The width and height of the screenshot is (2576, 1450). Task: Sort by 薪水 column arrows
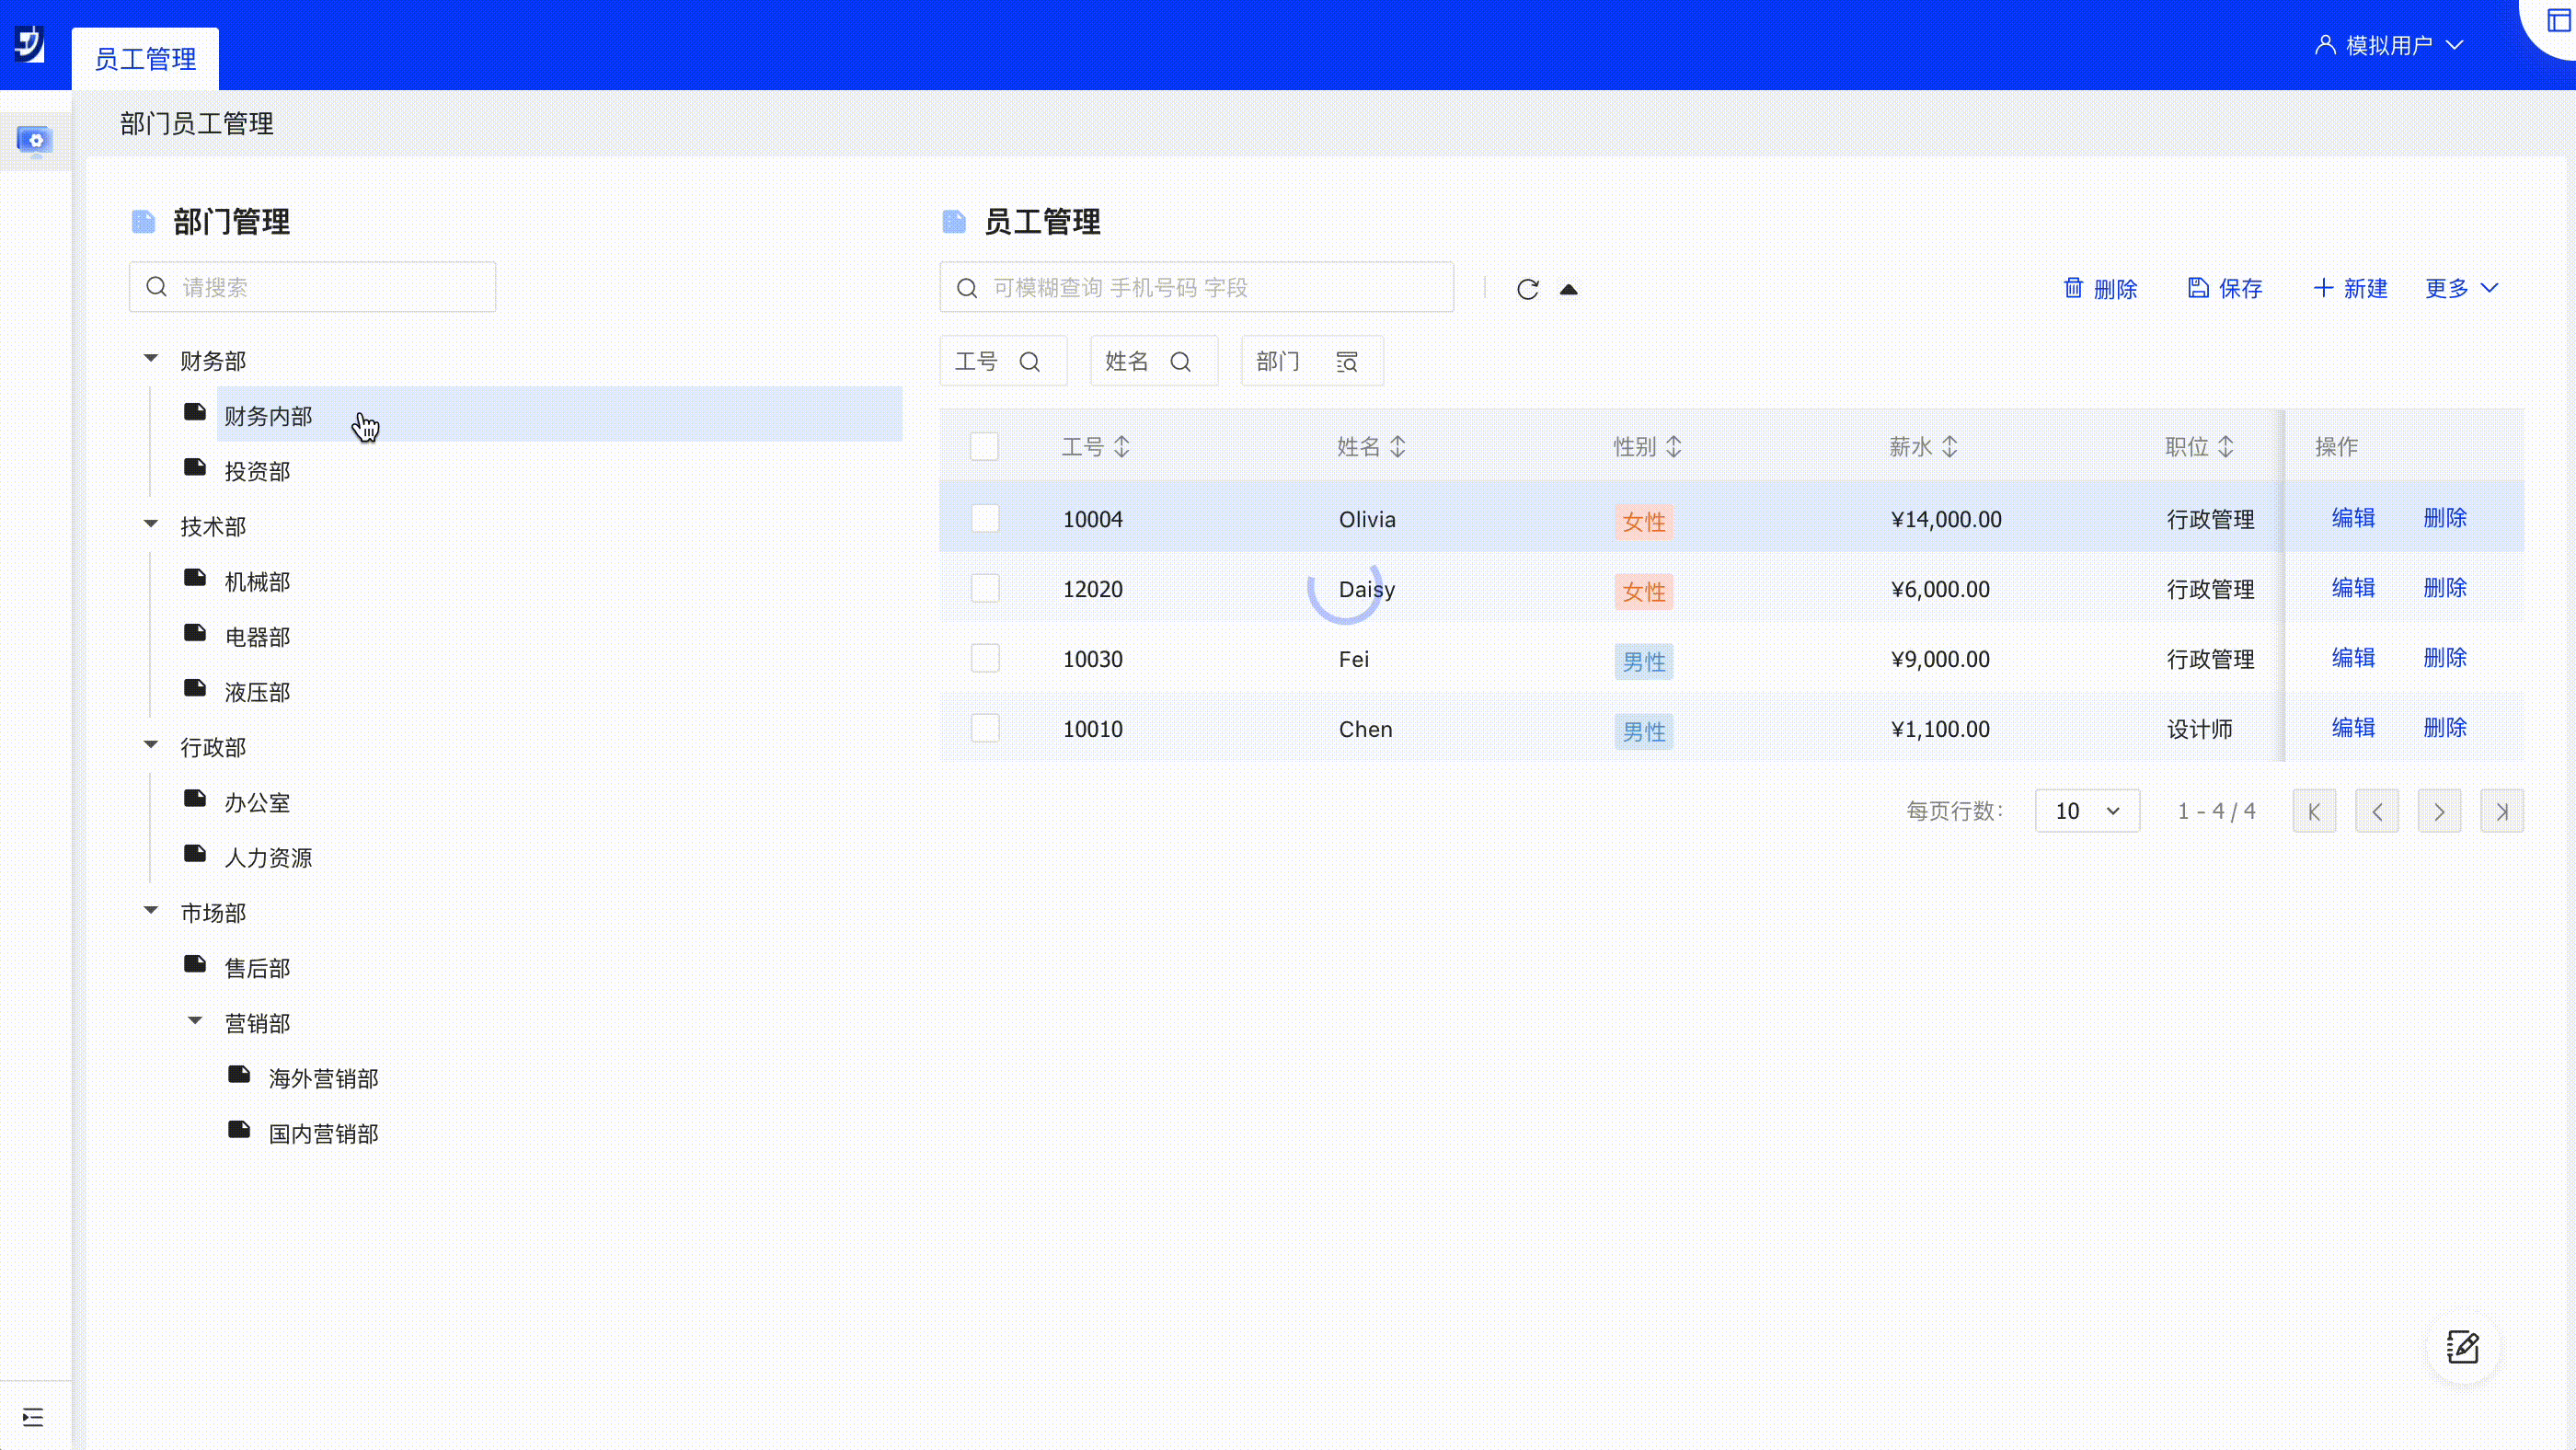[1949, 447]
